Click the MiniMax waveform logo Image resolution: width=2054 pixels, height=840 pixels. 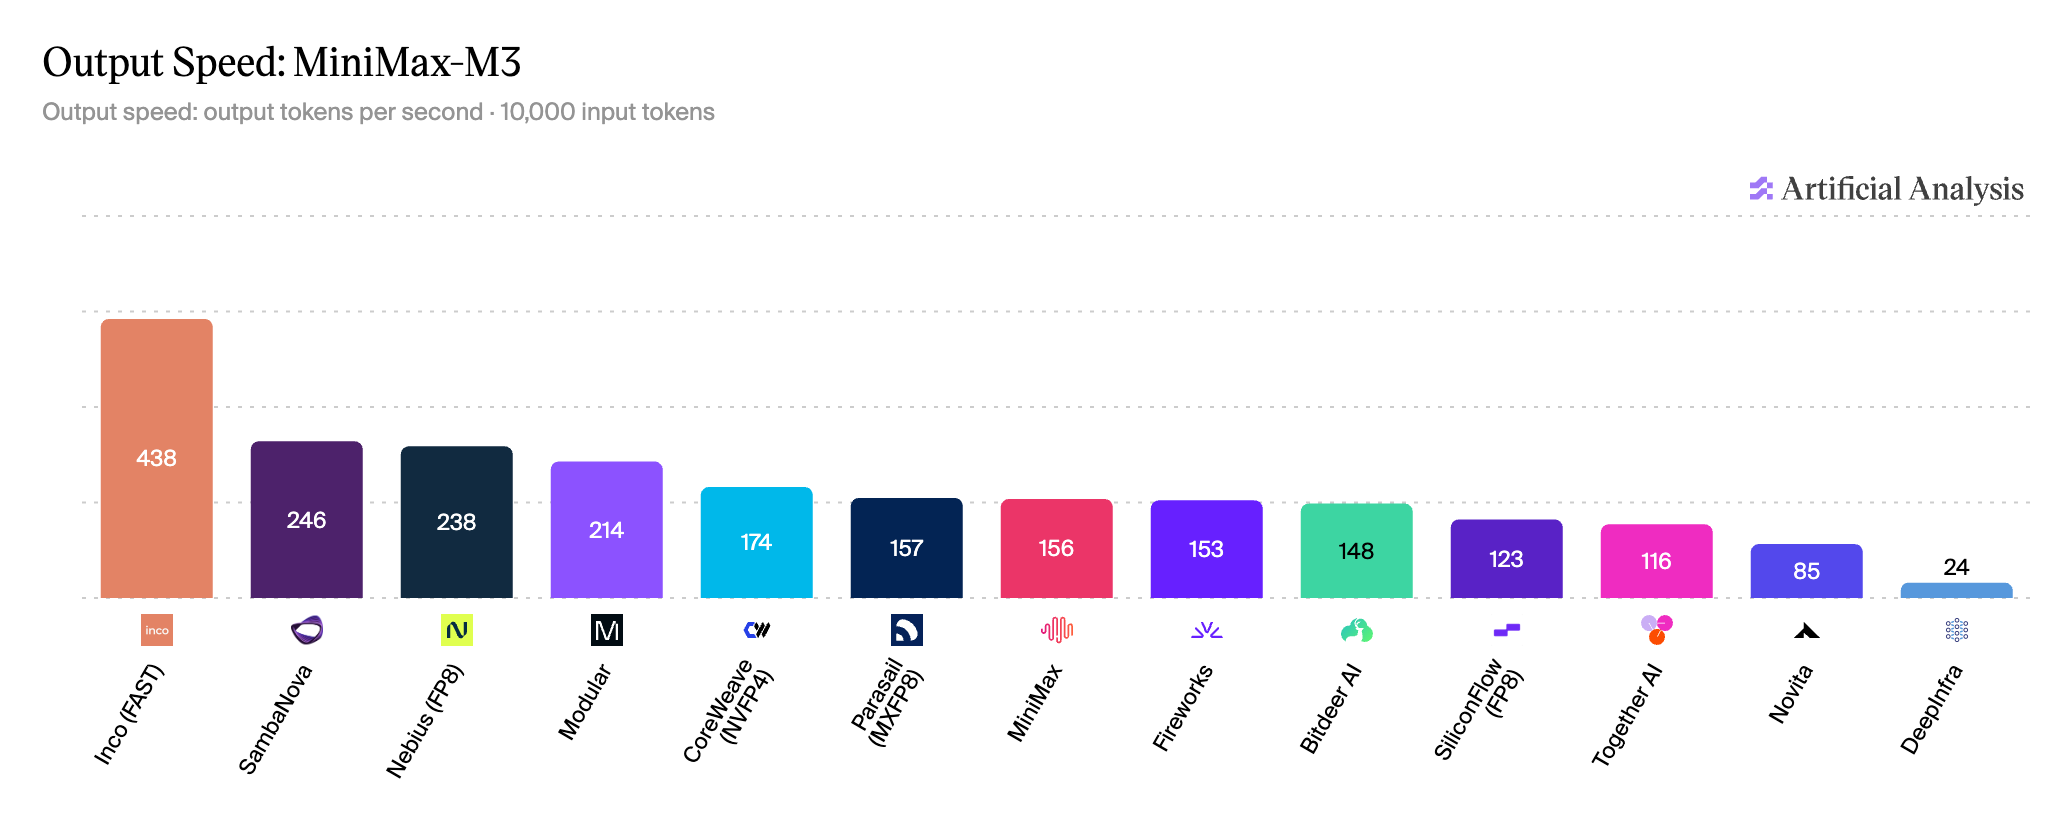(1057, 630)
